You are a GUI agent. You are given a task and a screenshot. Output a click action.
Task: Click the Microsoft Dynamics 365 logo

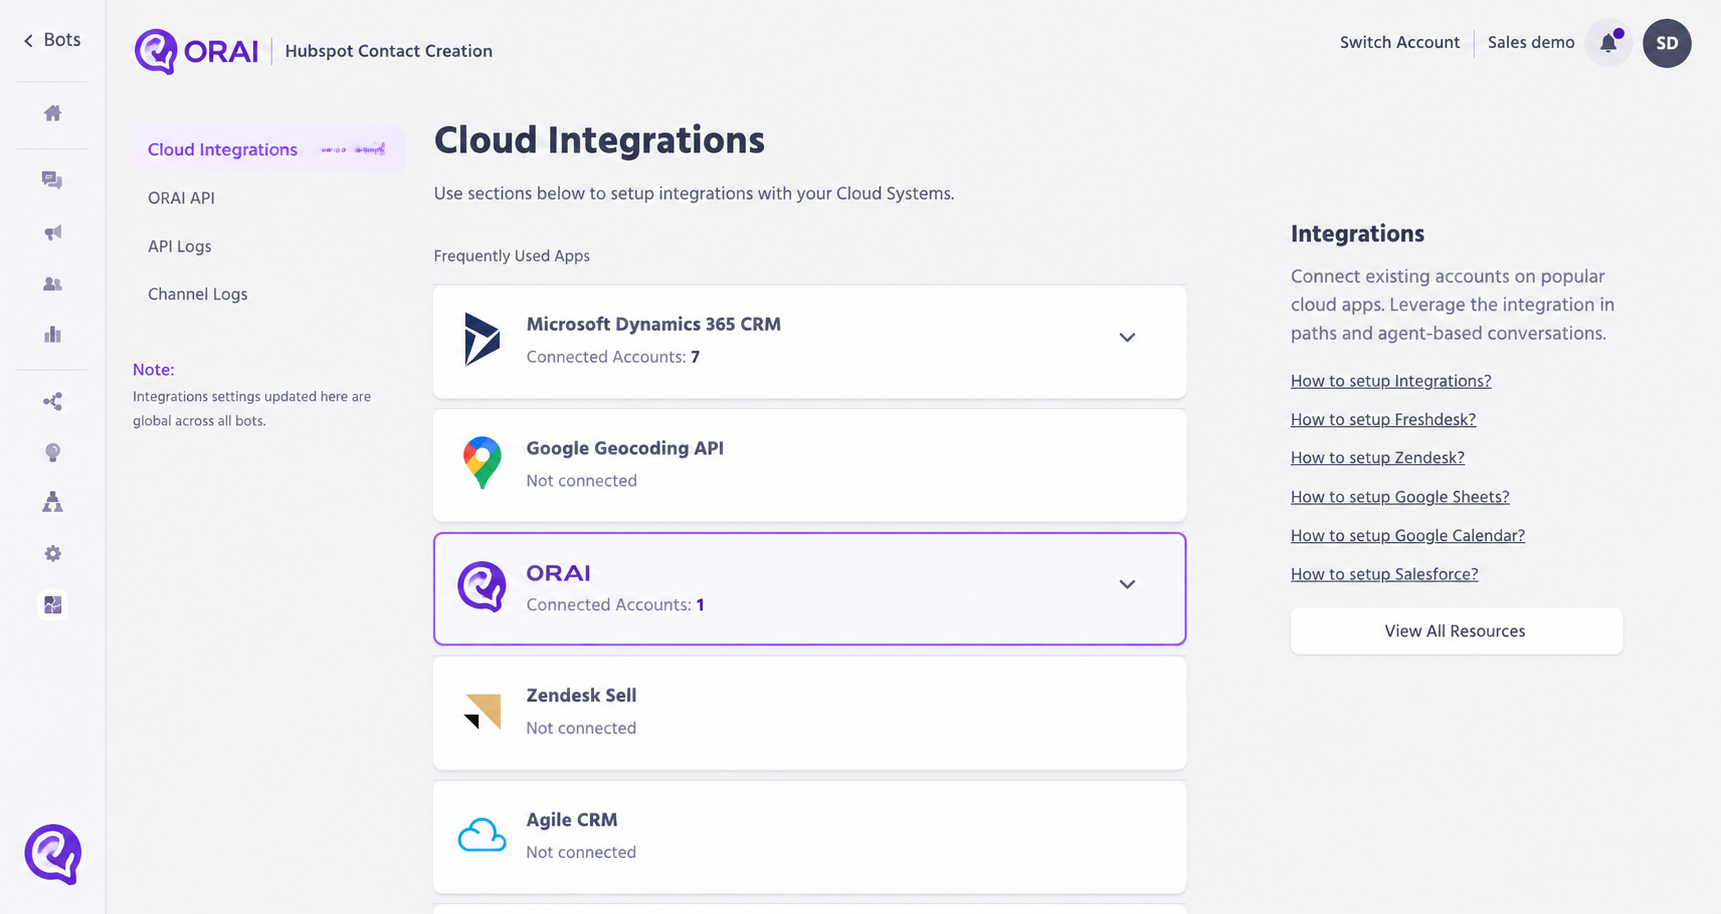482,338
